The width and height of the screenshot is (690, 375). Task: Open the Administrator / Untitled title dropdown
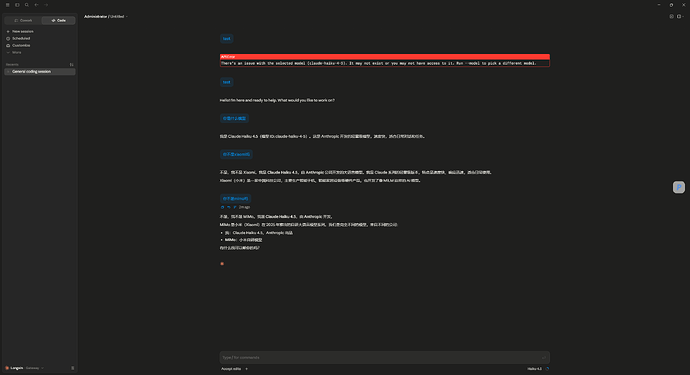point(106,17)
